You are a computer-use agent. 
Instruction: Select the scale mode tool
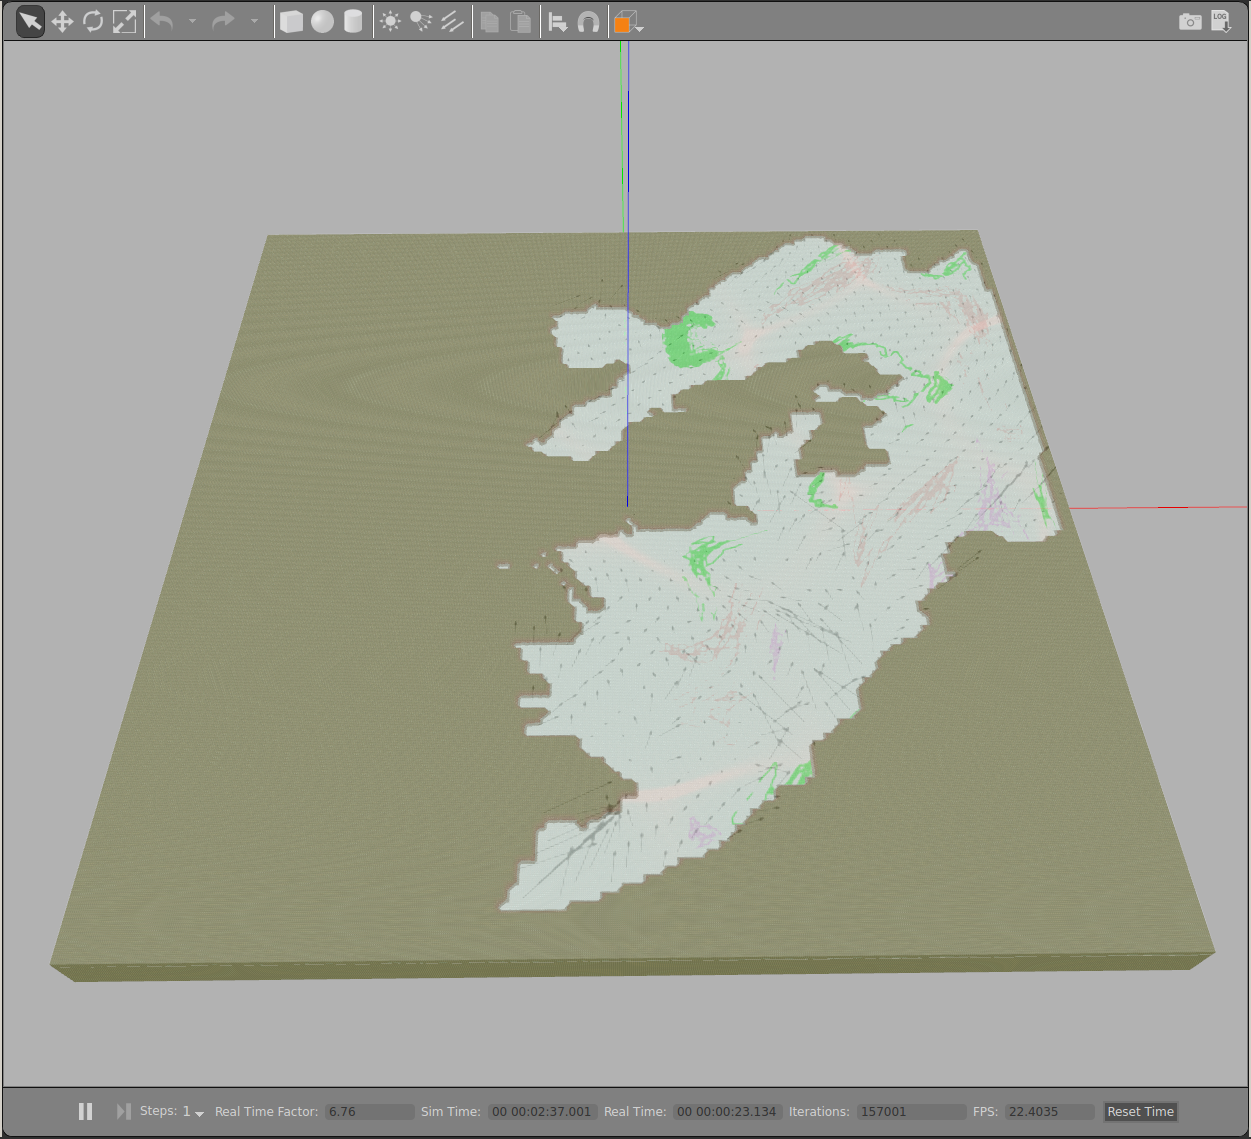point(124,22)
